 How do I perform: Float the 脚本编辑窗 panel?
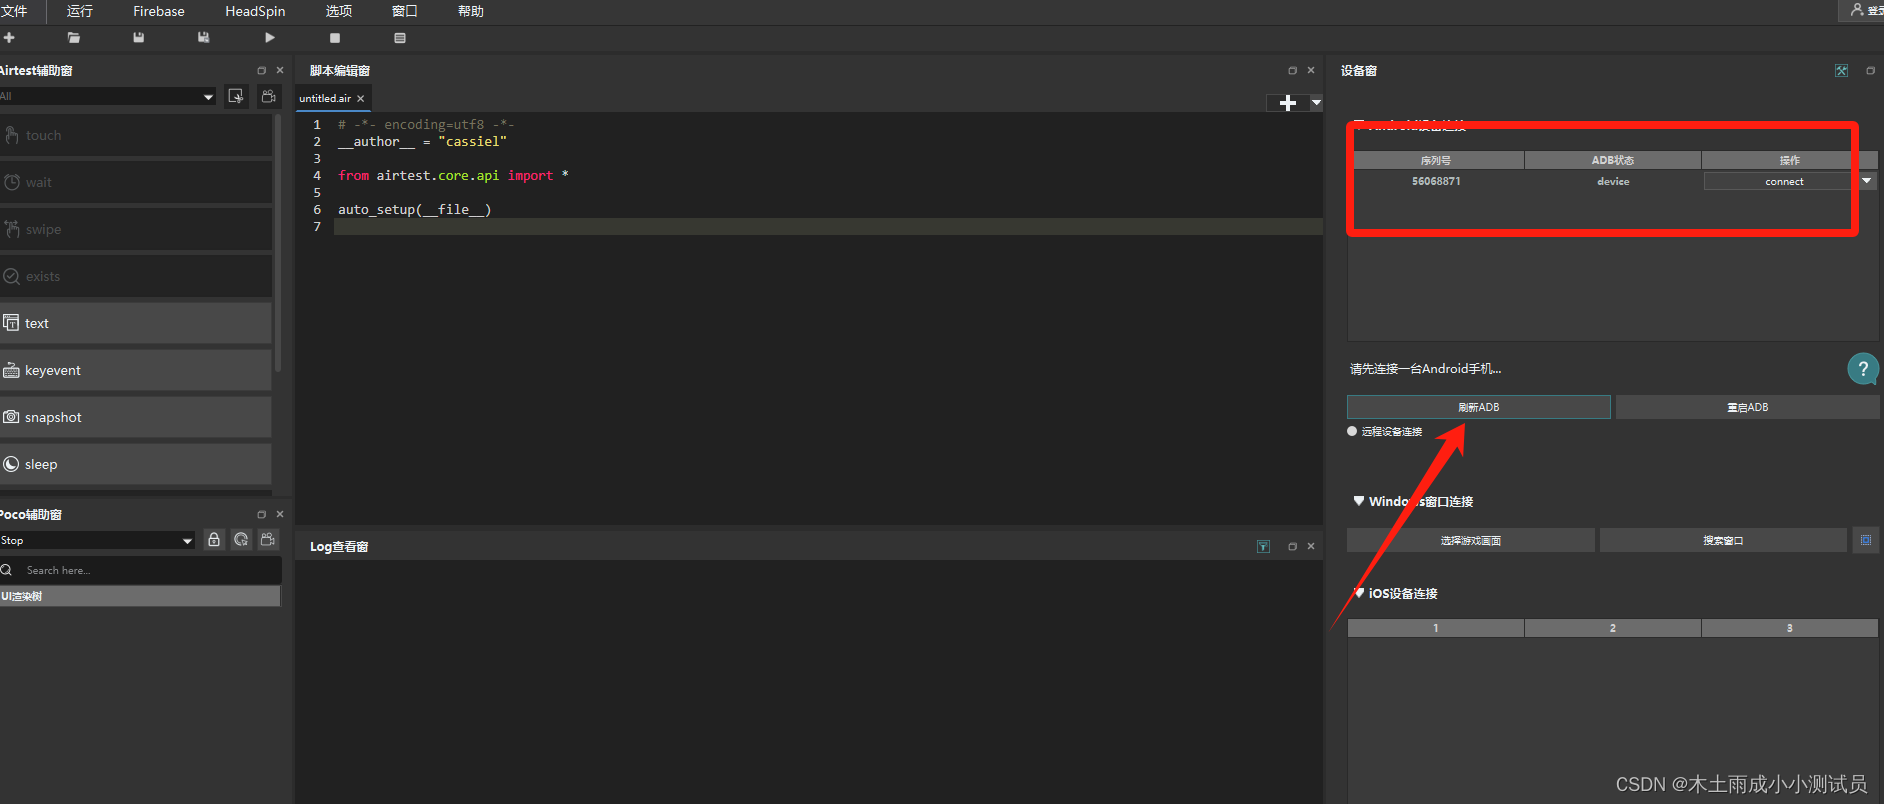[1292, 70]
